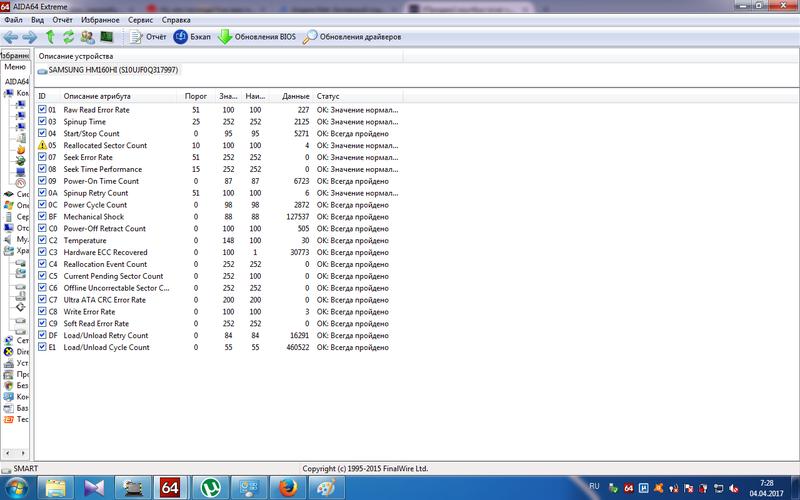Open the Windows Start button
This screenshot has width=800, height=500.
(16, 488)
